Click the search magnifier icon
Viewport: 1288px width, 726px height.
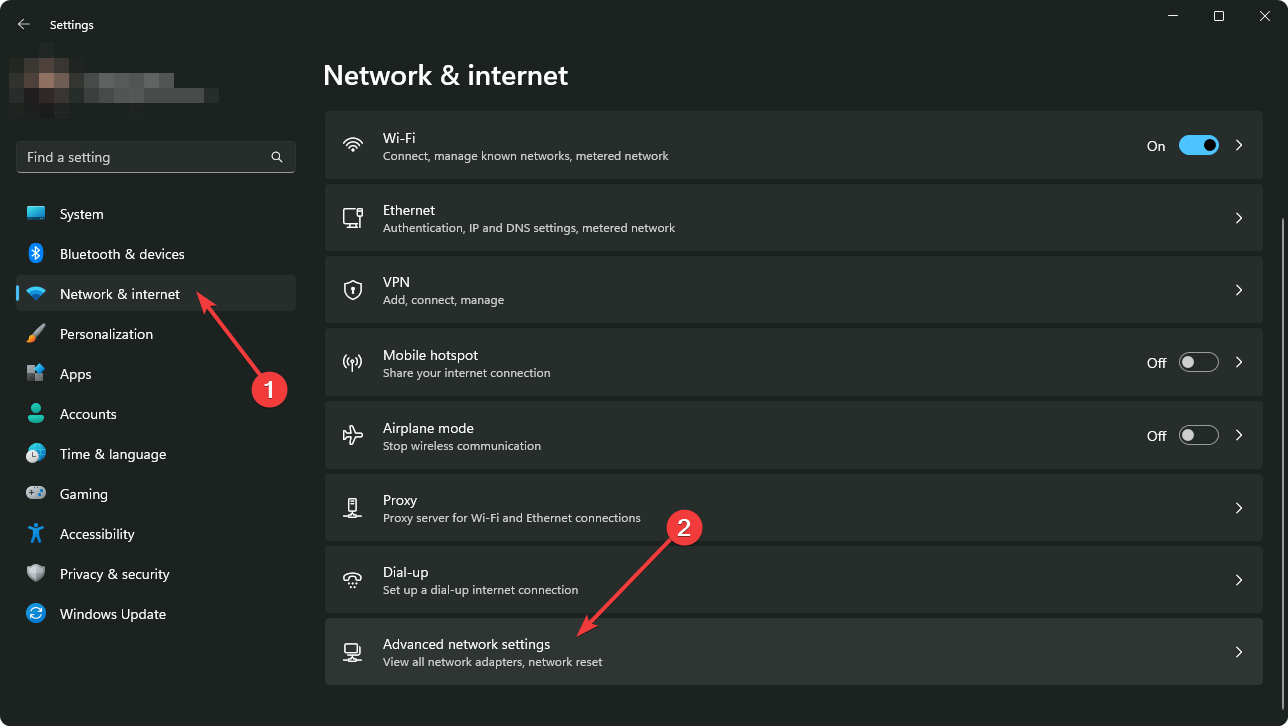pyautogui.click(x=277, y=157)
